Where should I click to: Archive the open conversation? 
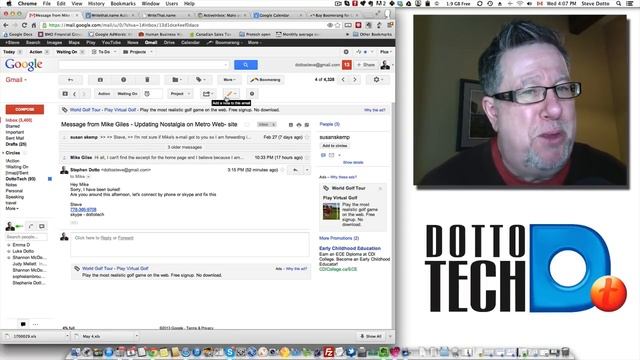pyautogui.click(x=100, y=80)
